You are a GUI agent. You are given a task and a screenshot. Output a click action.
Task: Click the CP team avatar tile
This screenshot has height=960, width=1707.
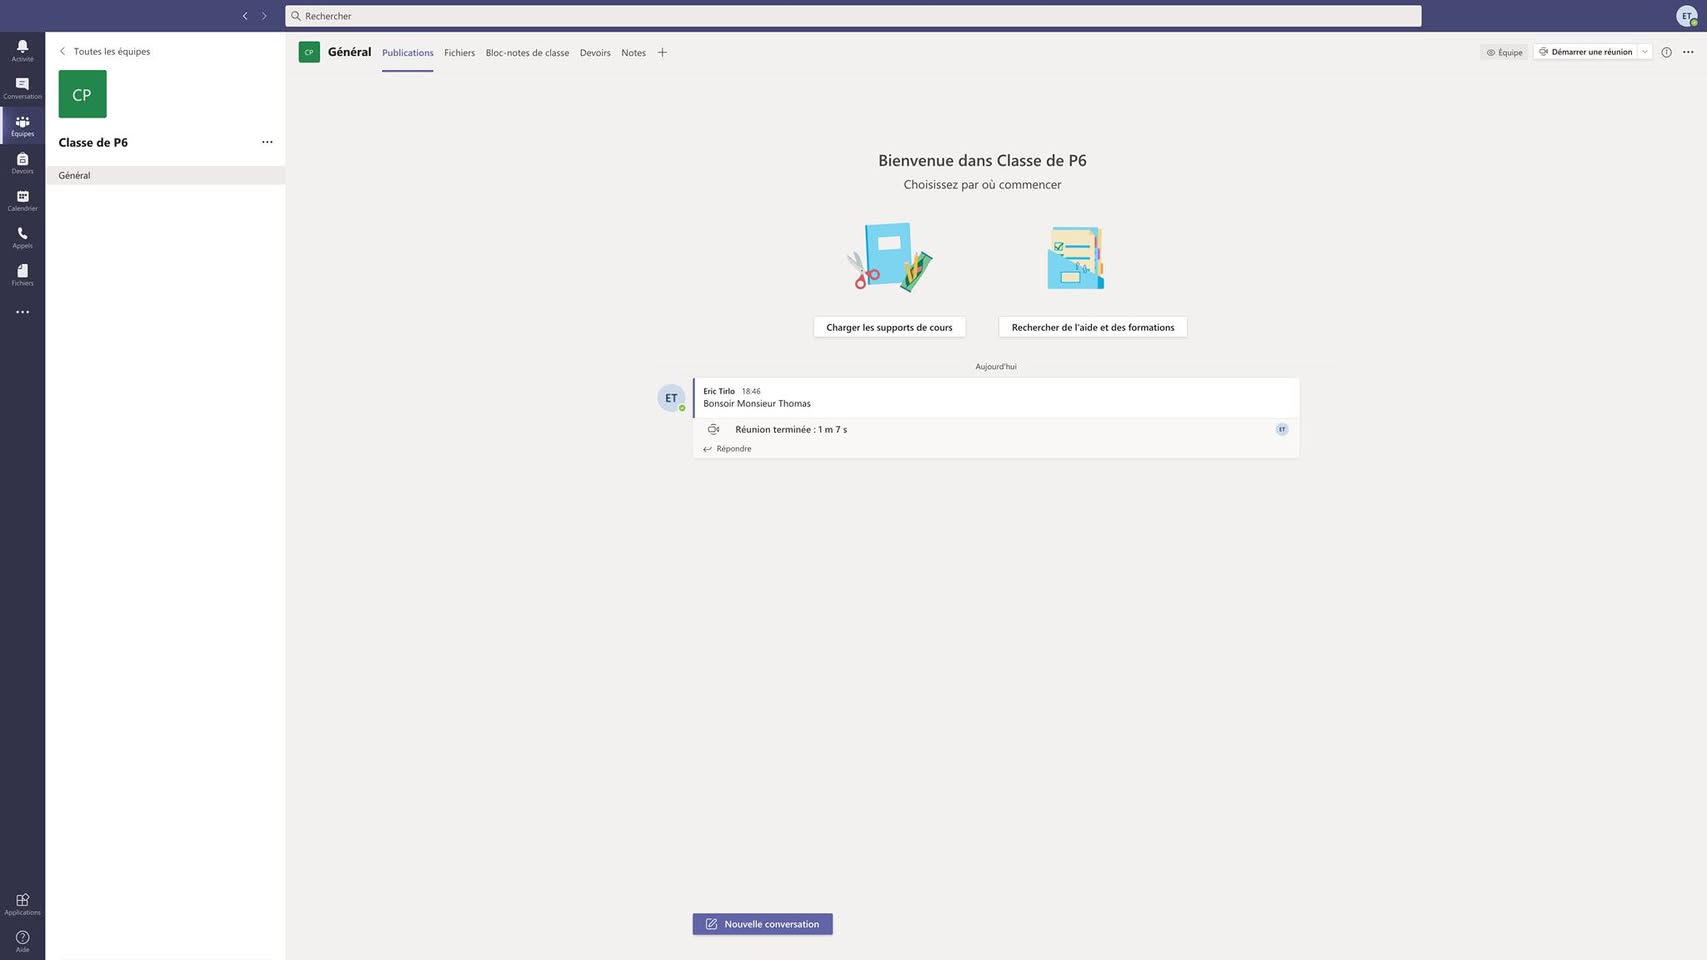point(82,94)
